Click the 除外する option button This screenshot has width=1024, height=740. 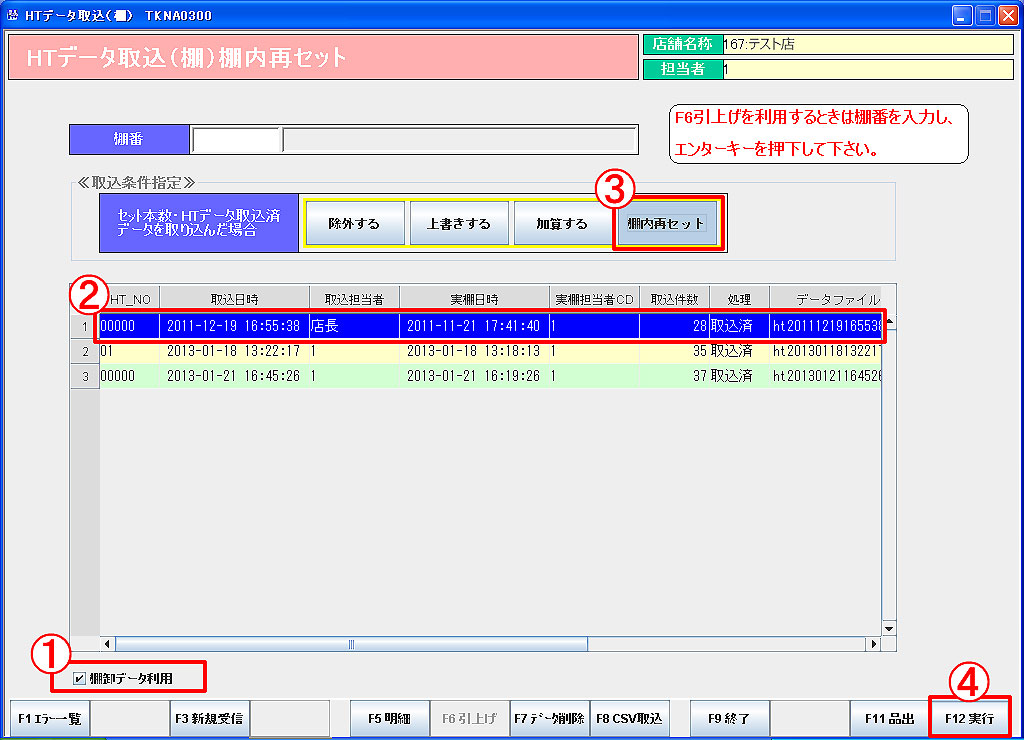pos(354,224)
